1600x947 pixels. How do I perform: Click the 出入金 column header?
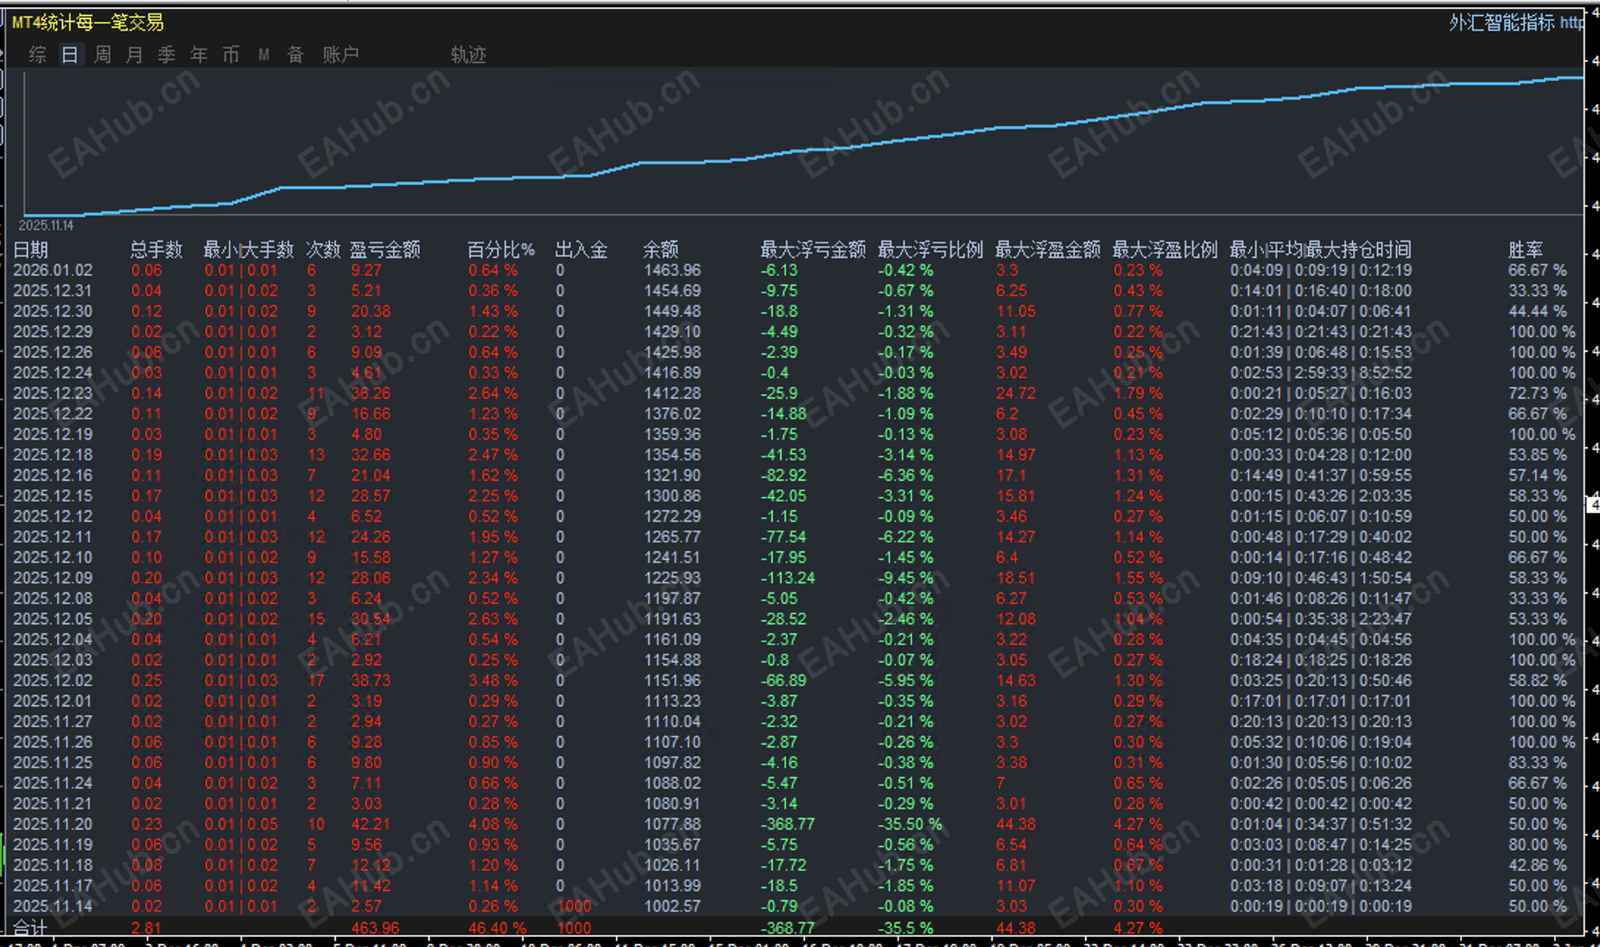(x=582, y=249)
